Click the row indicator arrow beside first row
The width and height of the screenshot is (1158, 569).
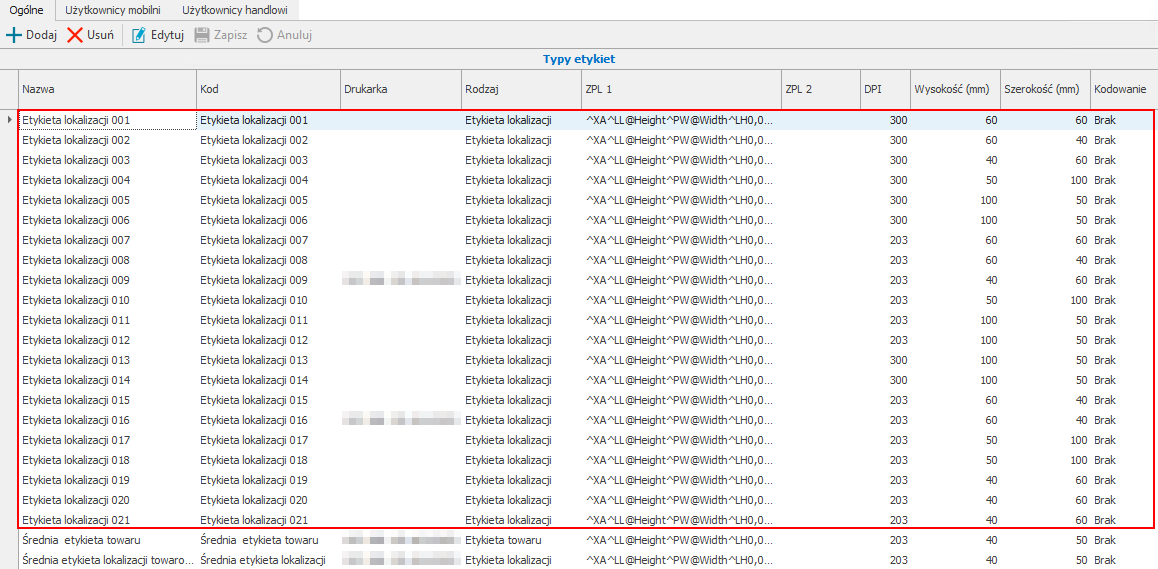tap(9, 120)
